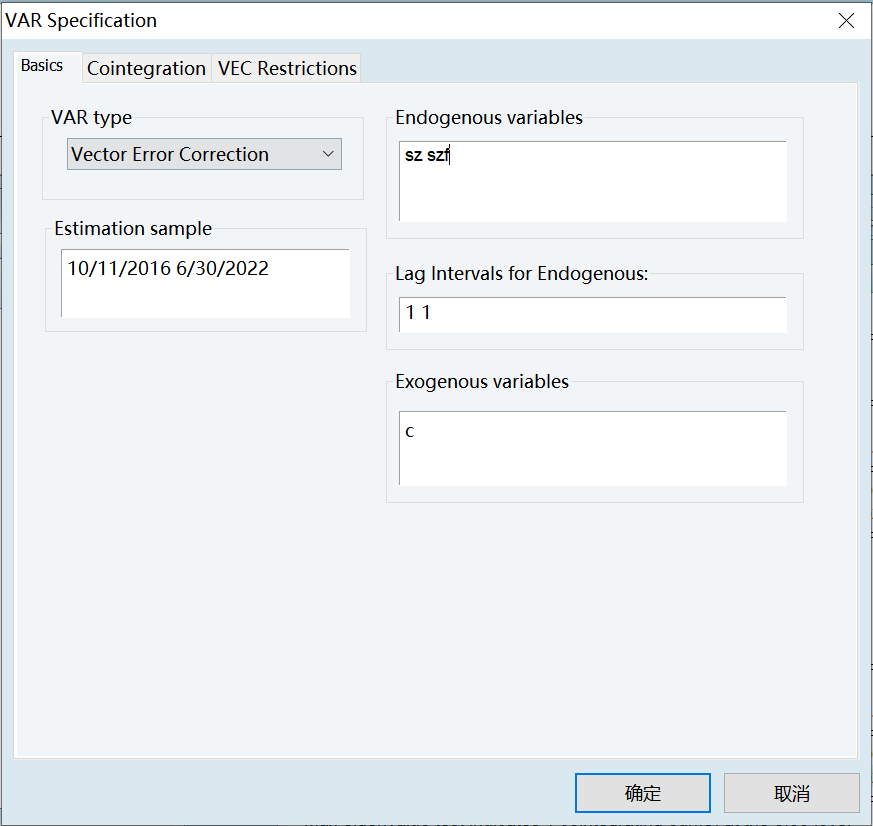
Task: Click the "Lag Intervals for Endogenous:" label
Action: click(x=522, y=273)
